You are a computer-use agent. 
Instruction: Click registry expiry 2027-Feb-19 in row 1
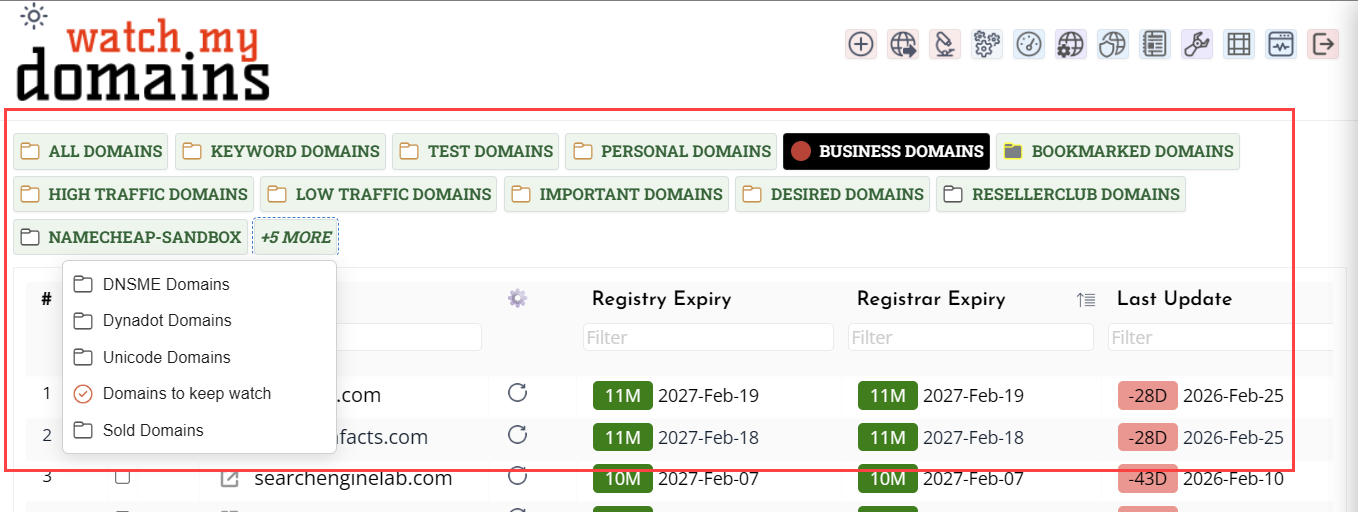click(708, 396)
